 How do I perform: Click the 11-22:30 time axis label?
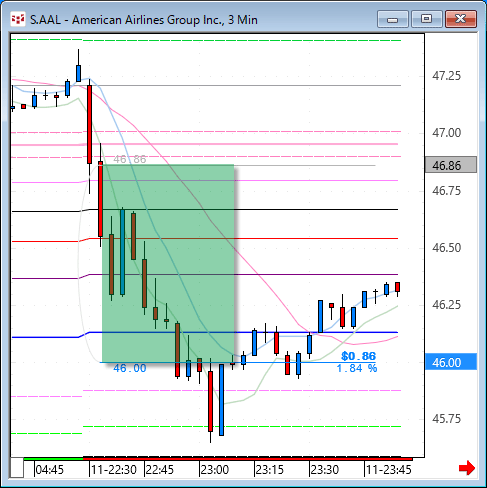[114, 470]
